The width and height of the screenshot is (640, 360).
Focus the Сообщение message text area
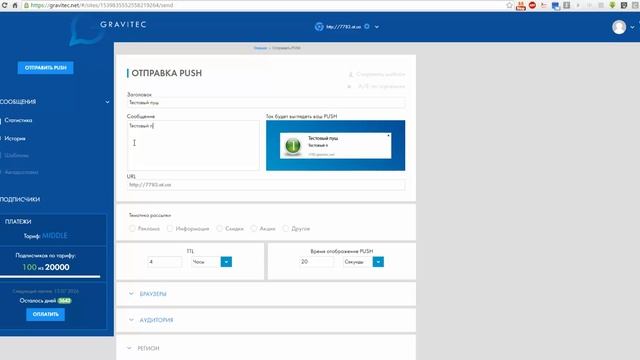pos(193,145)
